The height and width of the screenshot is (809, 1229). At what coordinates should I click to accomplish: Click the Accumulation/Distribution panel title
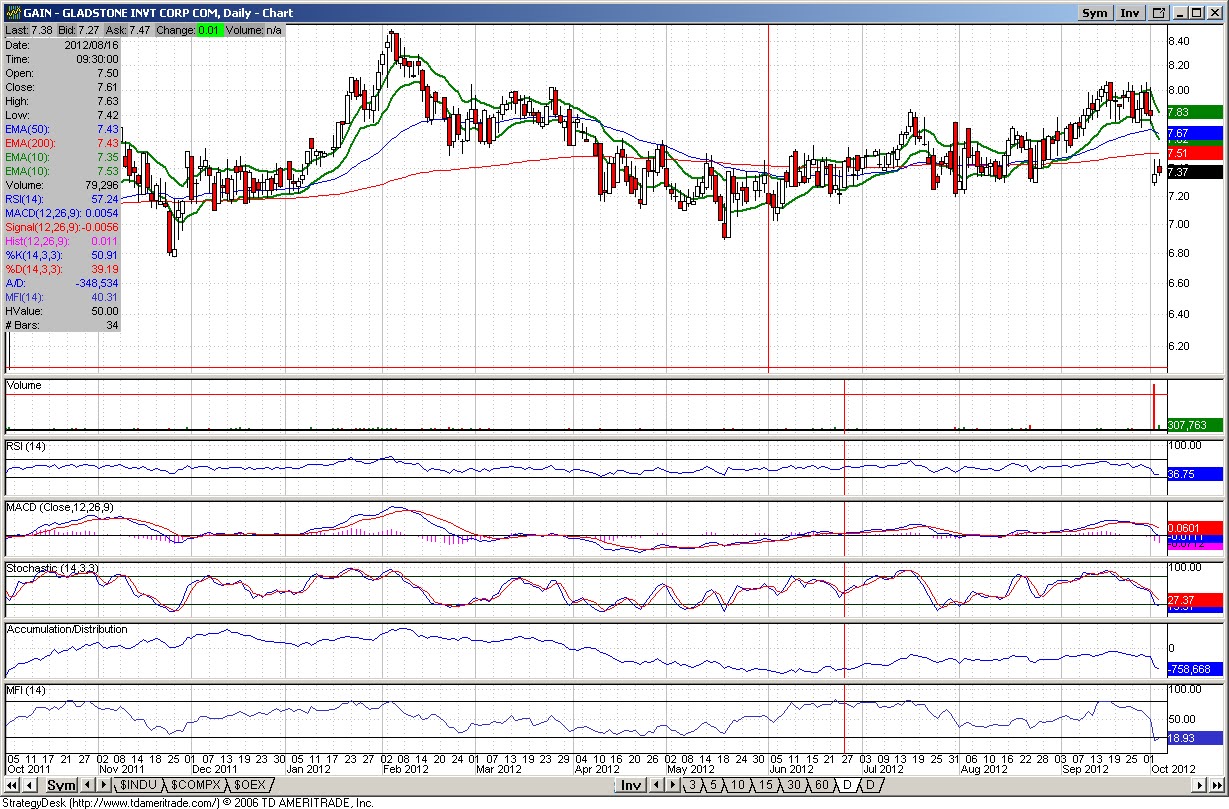[x=67, y=629]
